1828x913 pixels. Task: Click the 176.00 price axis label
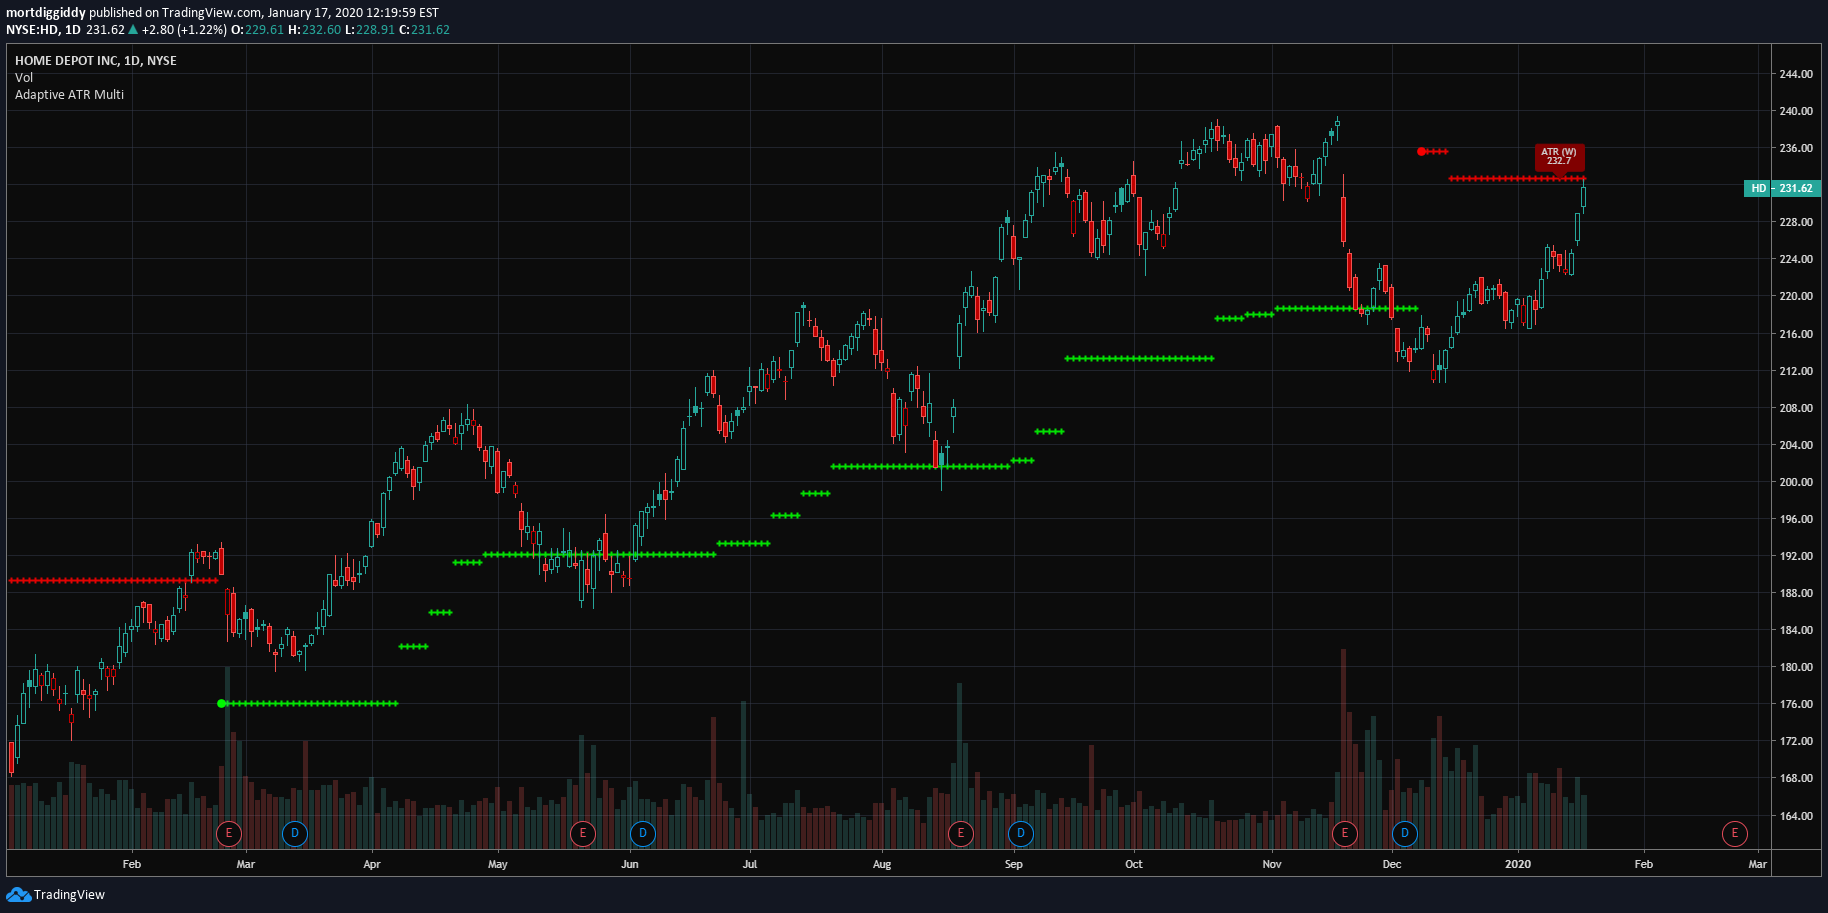pos(1796,704)
